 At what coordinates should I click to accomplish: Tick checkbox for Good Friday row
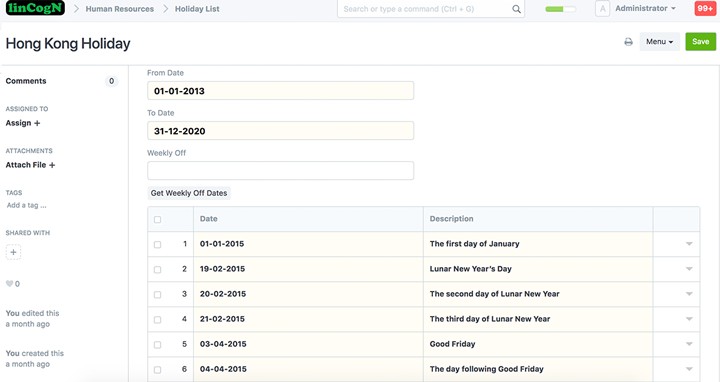[158, 344]
